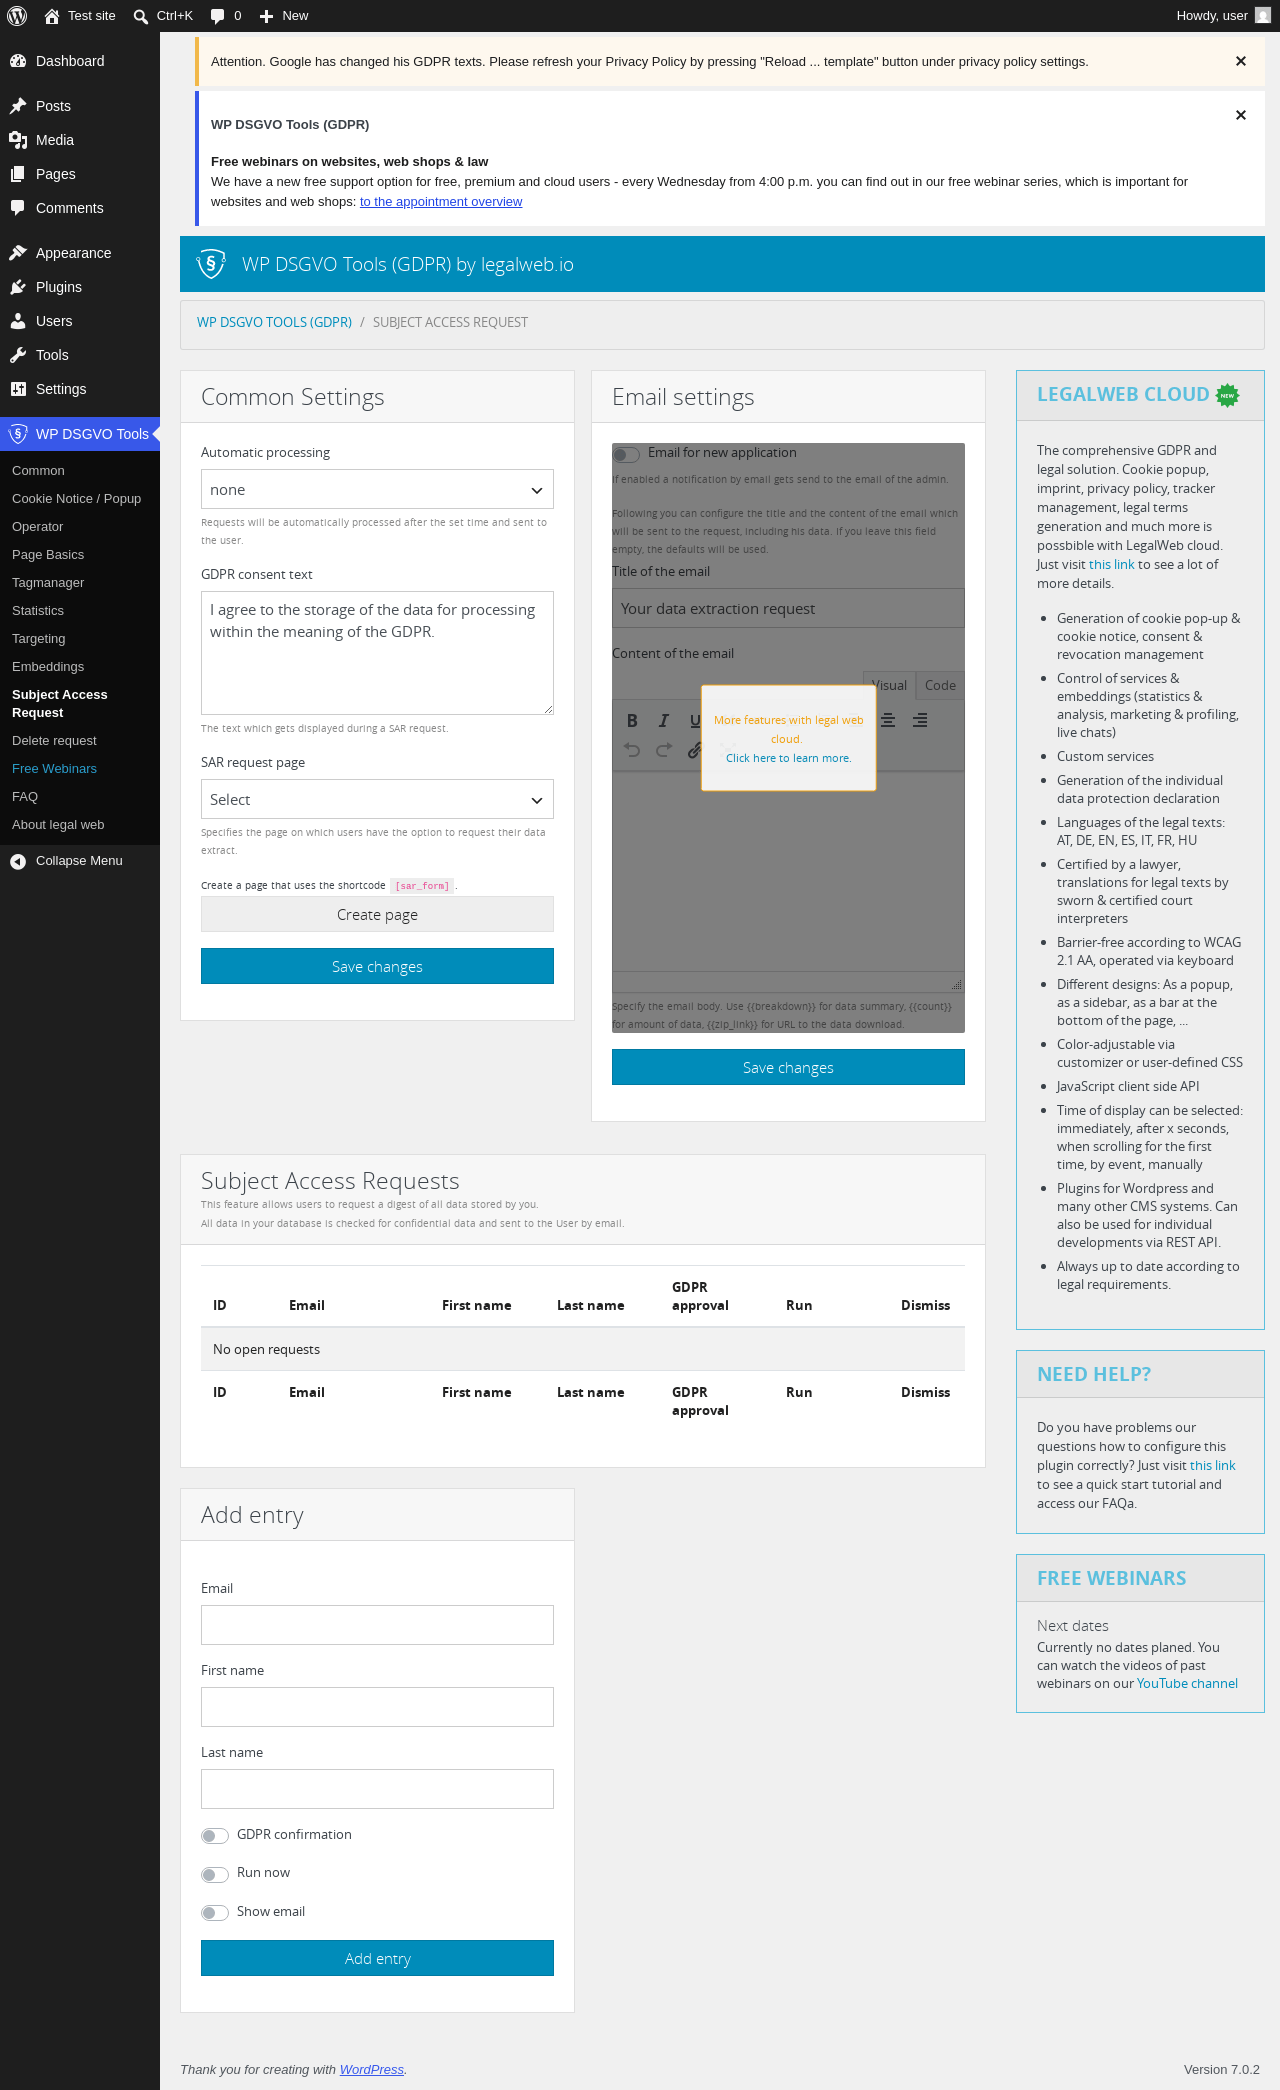Click the Comments speech bubble sidebar icon

(18, 208)
